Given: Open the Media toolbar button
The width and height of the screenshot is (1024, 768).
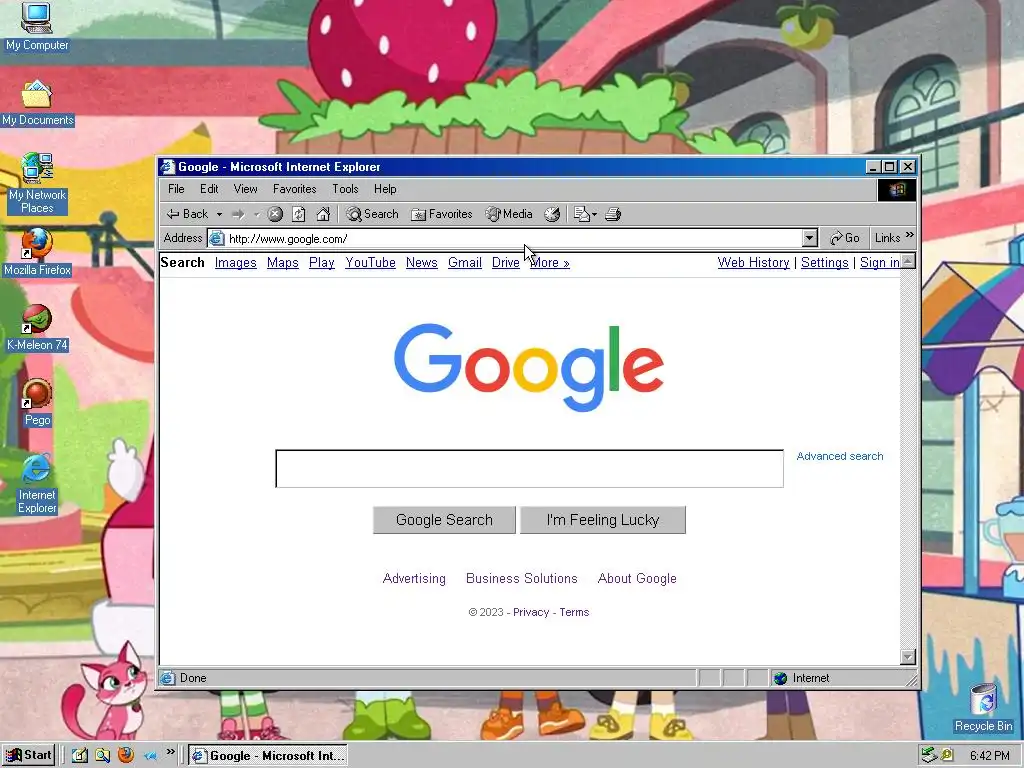Looking at the screenshot, I should [x=509, y=214].
